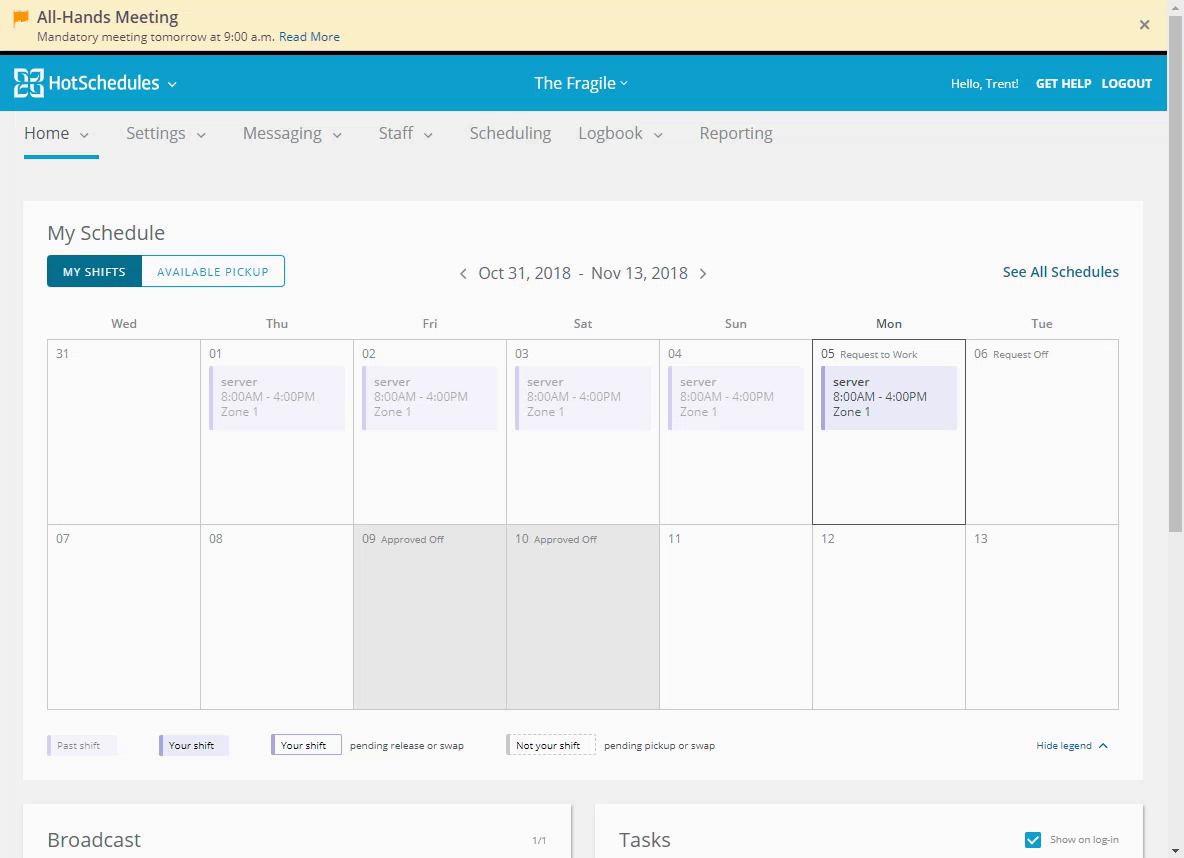Select Monday 05 server shift
This screenshot has width=1184, height=858.
tap(888, 397)
